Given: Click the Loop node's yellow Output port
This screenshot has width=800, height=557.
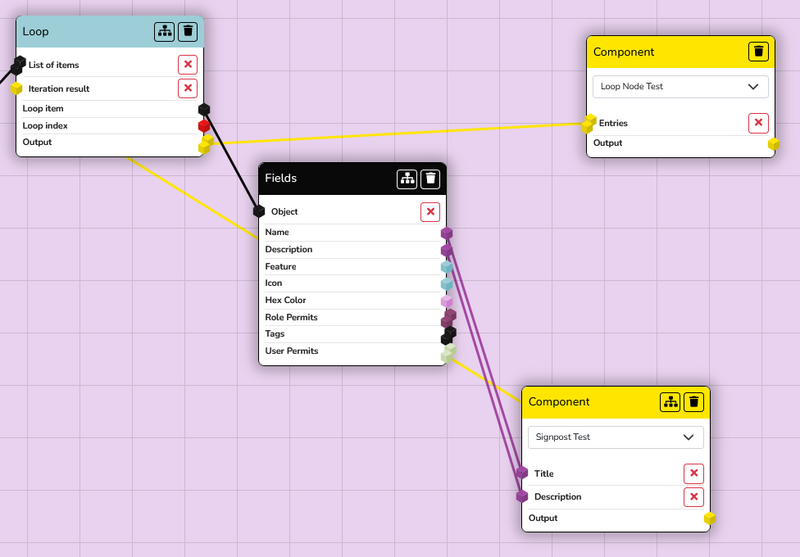Looking at the screenshot, I should coord(205,144).
